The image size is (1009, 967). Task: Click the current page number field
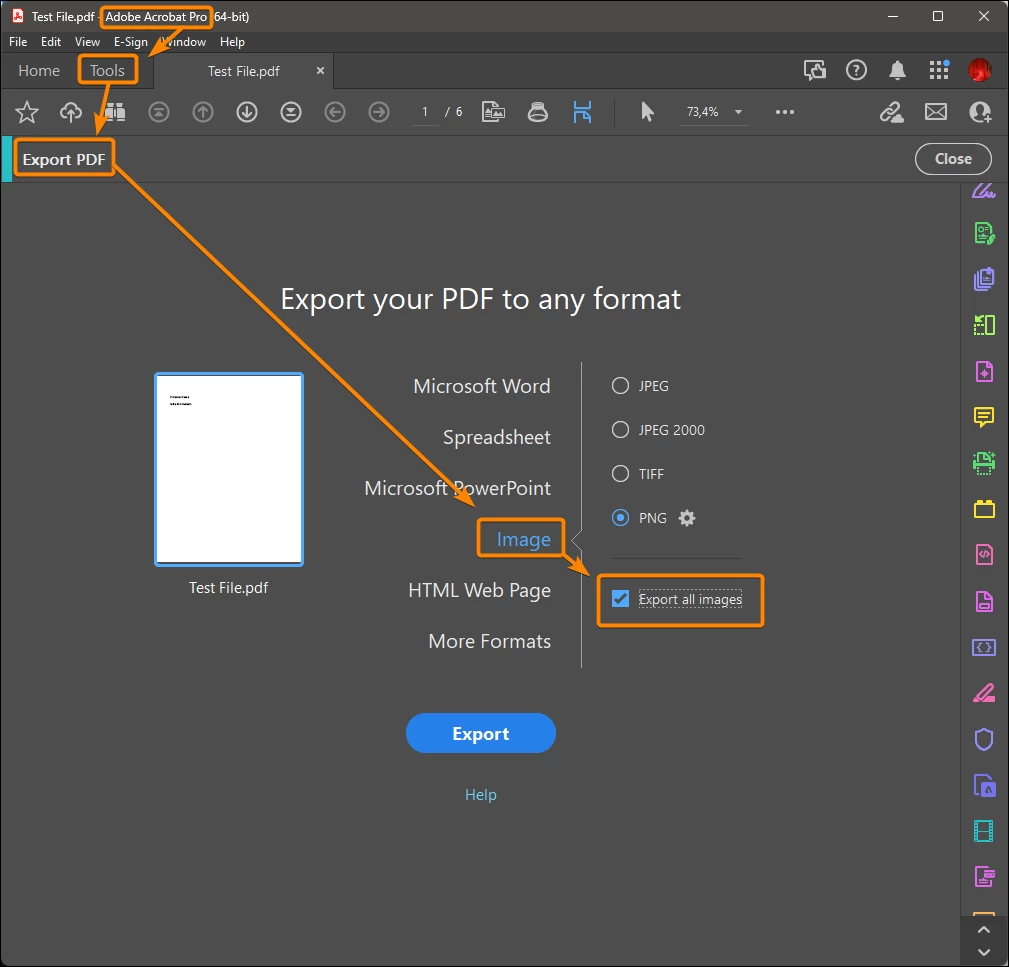point(425,112)
